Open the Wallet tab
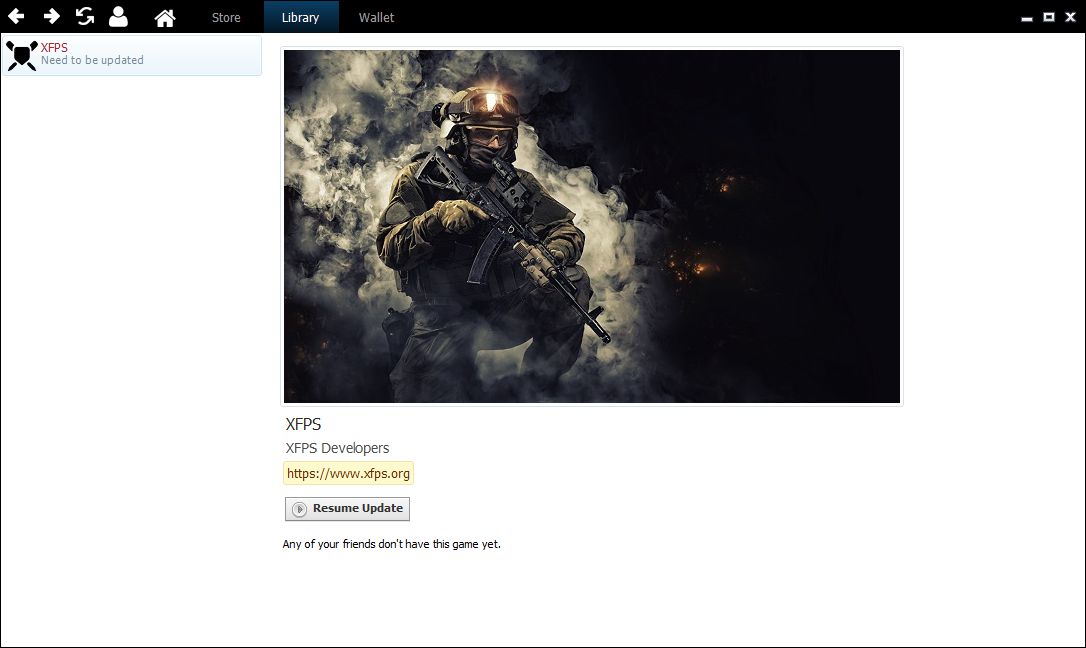Screen dimensions: 1086x648 (376, 17)
